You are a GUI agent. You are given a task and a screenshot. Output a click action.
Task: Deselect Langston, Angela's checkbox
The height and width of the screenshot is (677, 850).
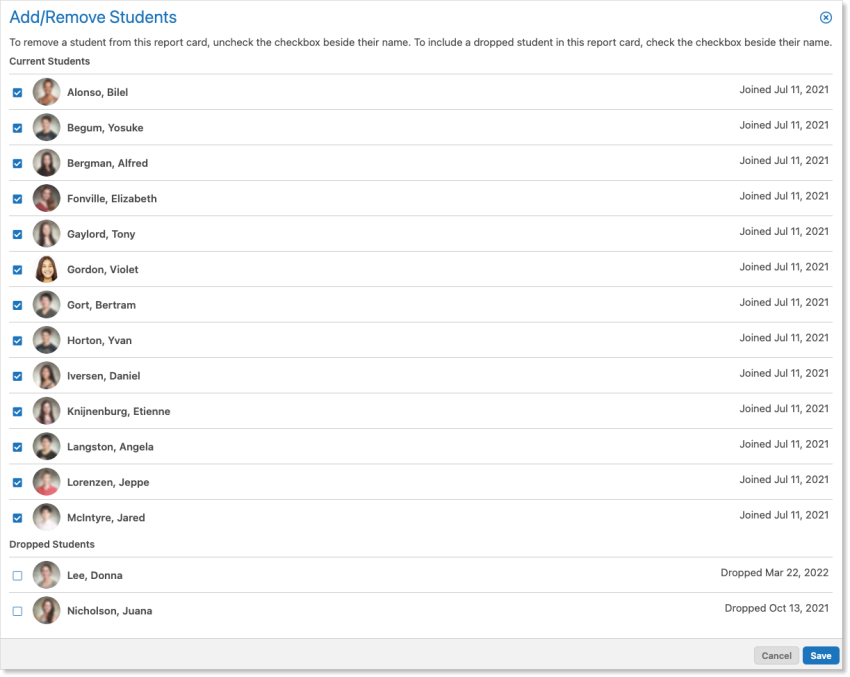tap(17, 447)
